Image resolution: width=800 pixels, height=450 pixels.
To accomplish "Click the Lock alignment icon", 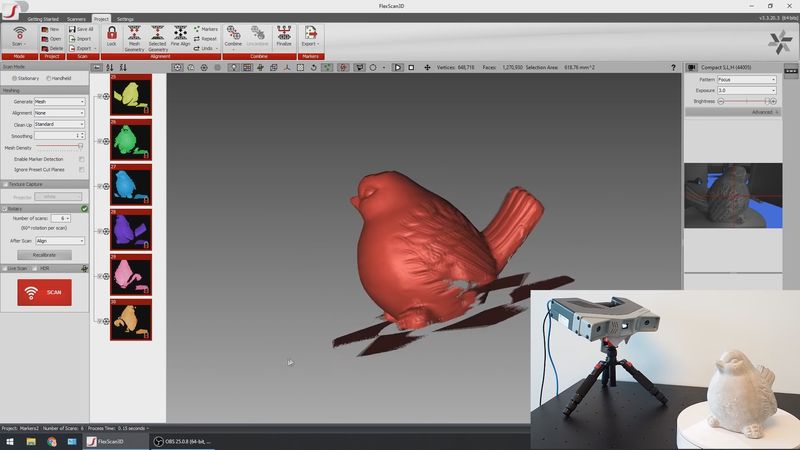I will click(x=111, y=36).
